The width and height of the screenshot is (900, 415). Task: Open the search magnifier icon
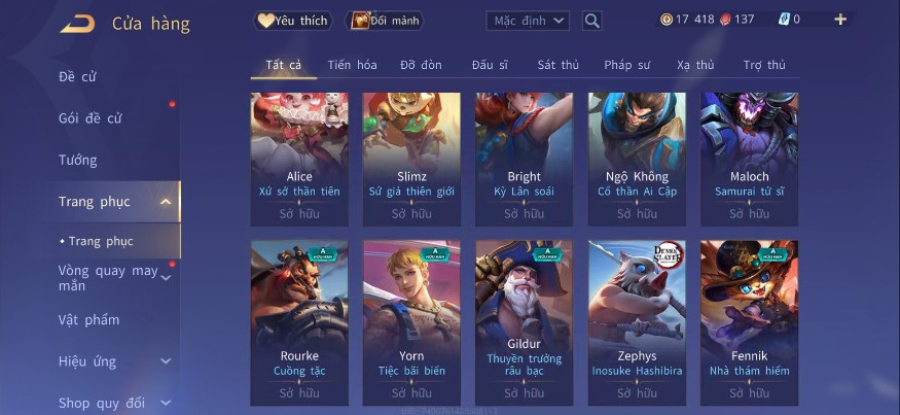pyautogui.click(x=592, y=21)
